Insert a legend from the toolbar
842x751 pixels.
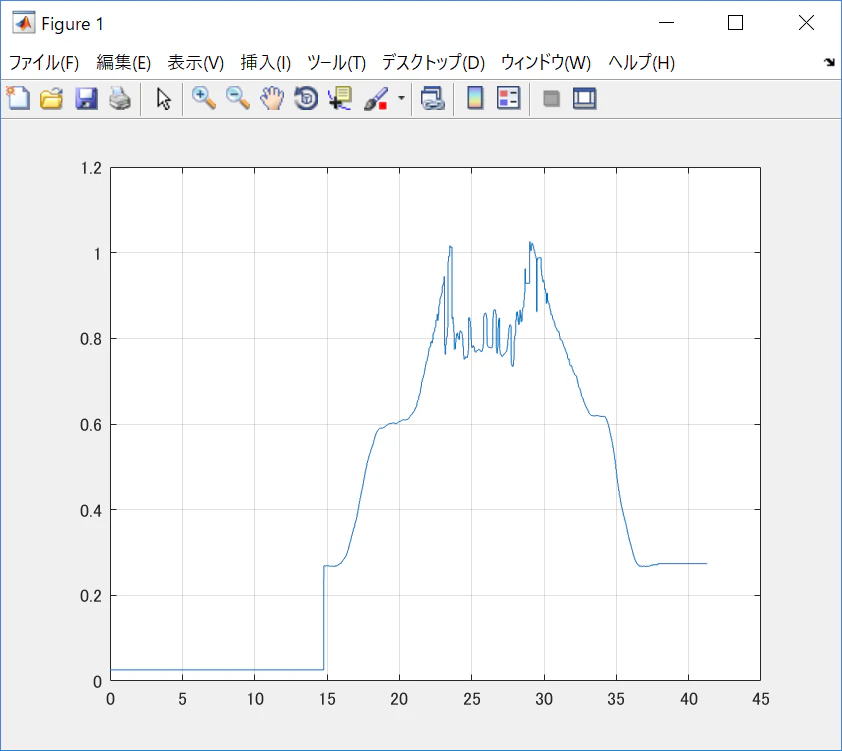[x=508, y=98]
